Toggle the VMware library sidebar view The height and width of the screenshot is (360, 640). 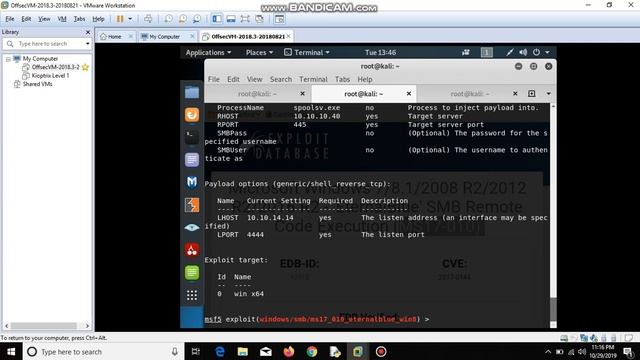(217, 19)
